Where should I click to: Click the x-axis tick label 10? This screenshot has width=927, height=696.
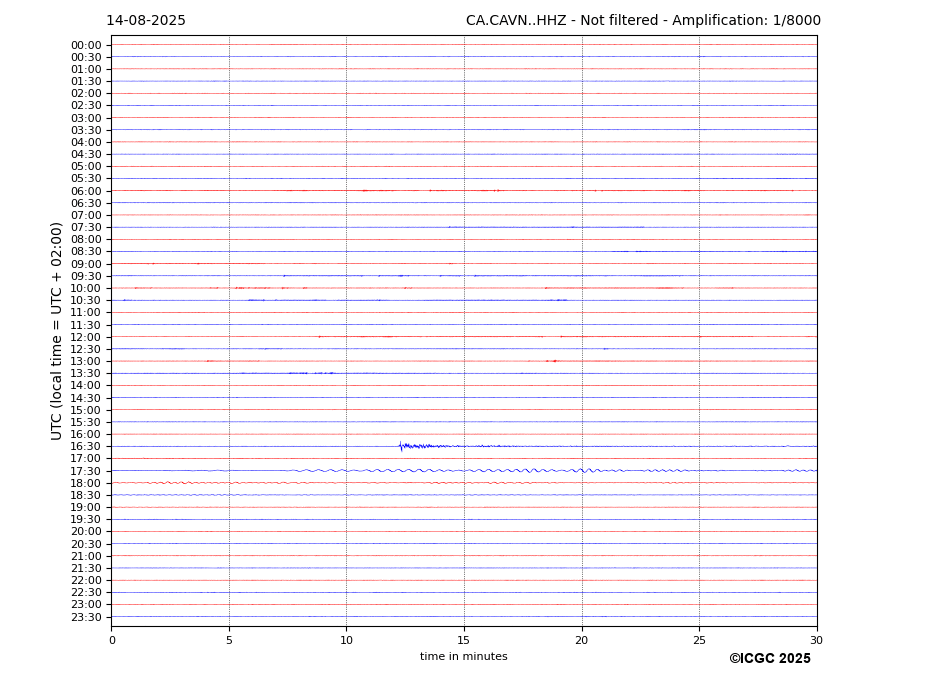click(346, 640)
